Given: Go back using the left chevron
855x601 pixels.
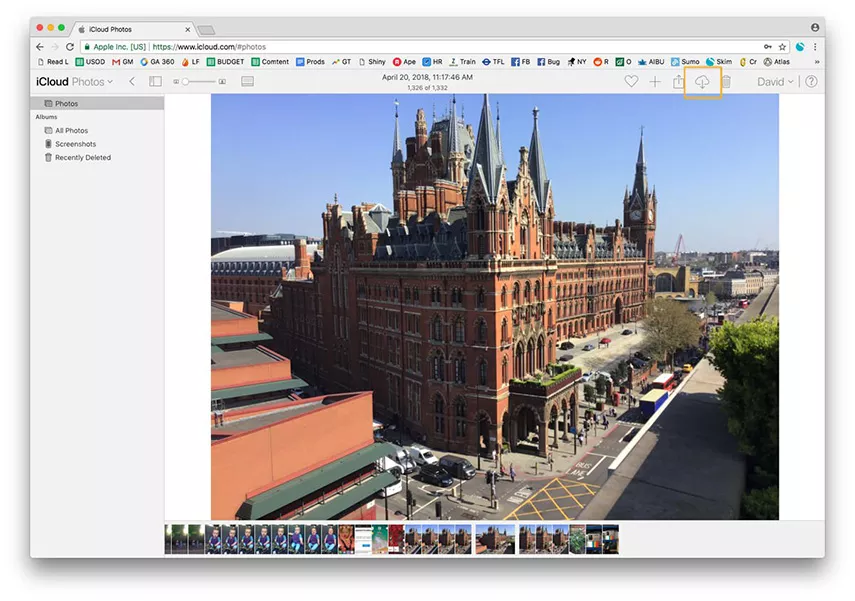Looking at the screenshot, I should pos(132,82).
